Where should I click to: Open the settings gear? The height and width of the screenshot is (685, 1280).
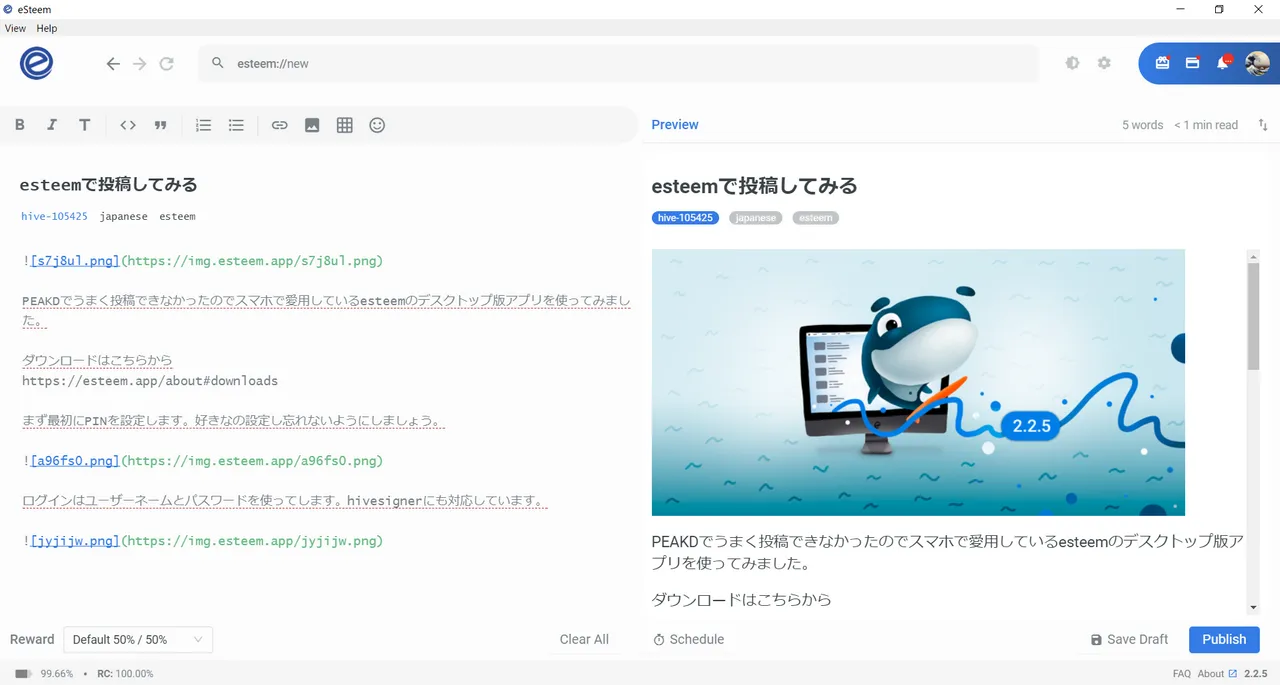coord(1104,63)
